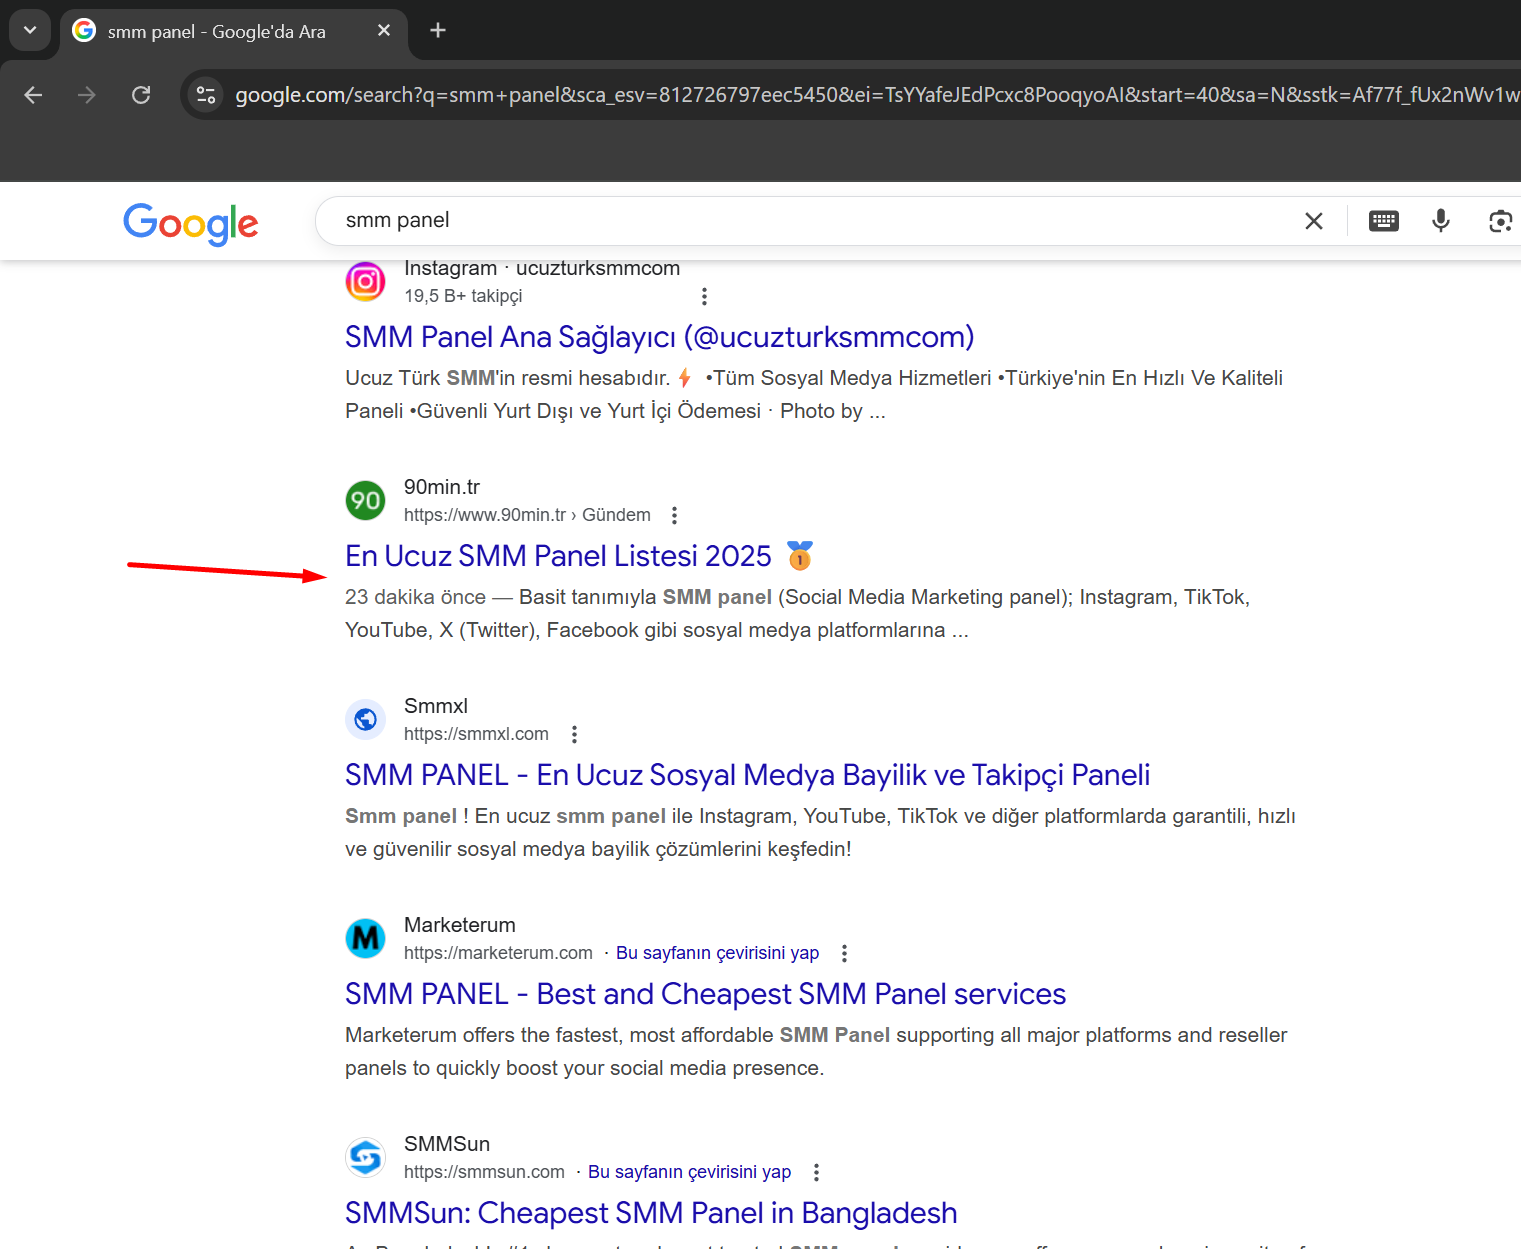Click the 90min.tr green favicon
The height and width of the screenshot is (1249, 1521).
[x=365, y=500]
